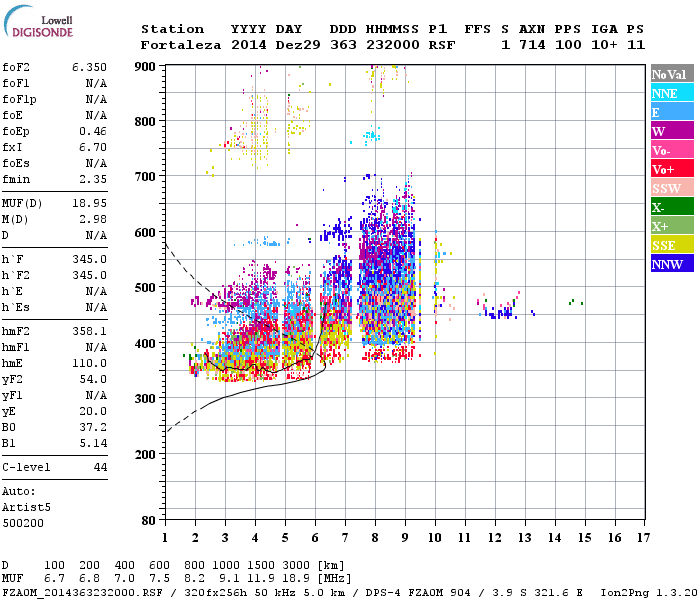Click the DPS-4 FZAOM 904 footer text
700x600 pixels.
click(x=418, y=593)
